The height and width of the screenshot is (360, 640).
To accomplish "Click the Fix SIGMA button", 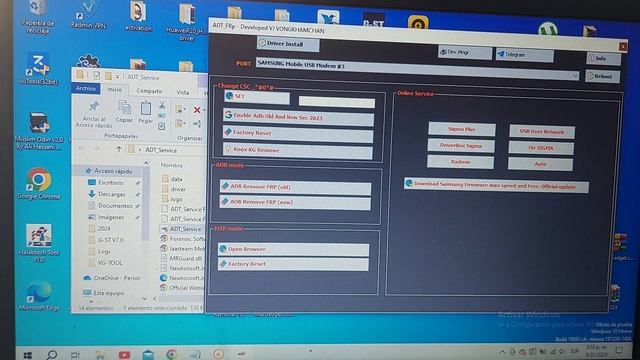I will 541,148.
